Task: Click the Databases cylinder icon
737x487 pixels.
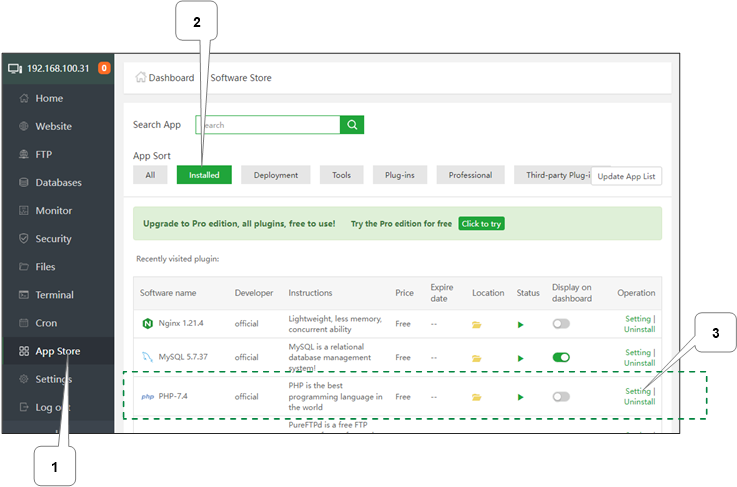Action: click(x=24, y=182)
